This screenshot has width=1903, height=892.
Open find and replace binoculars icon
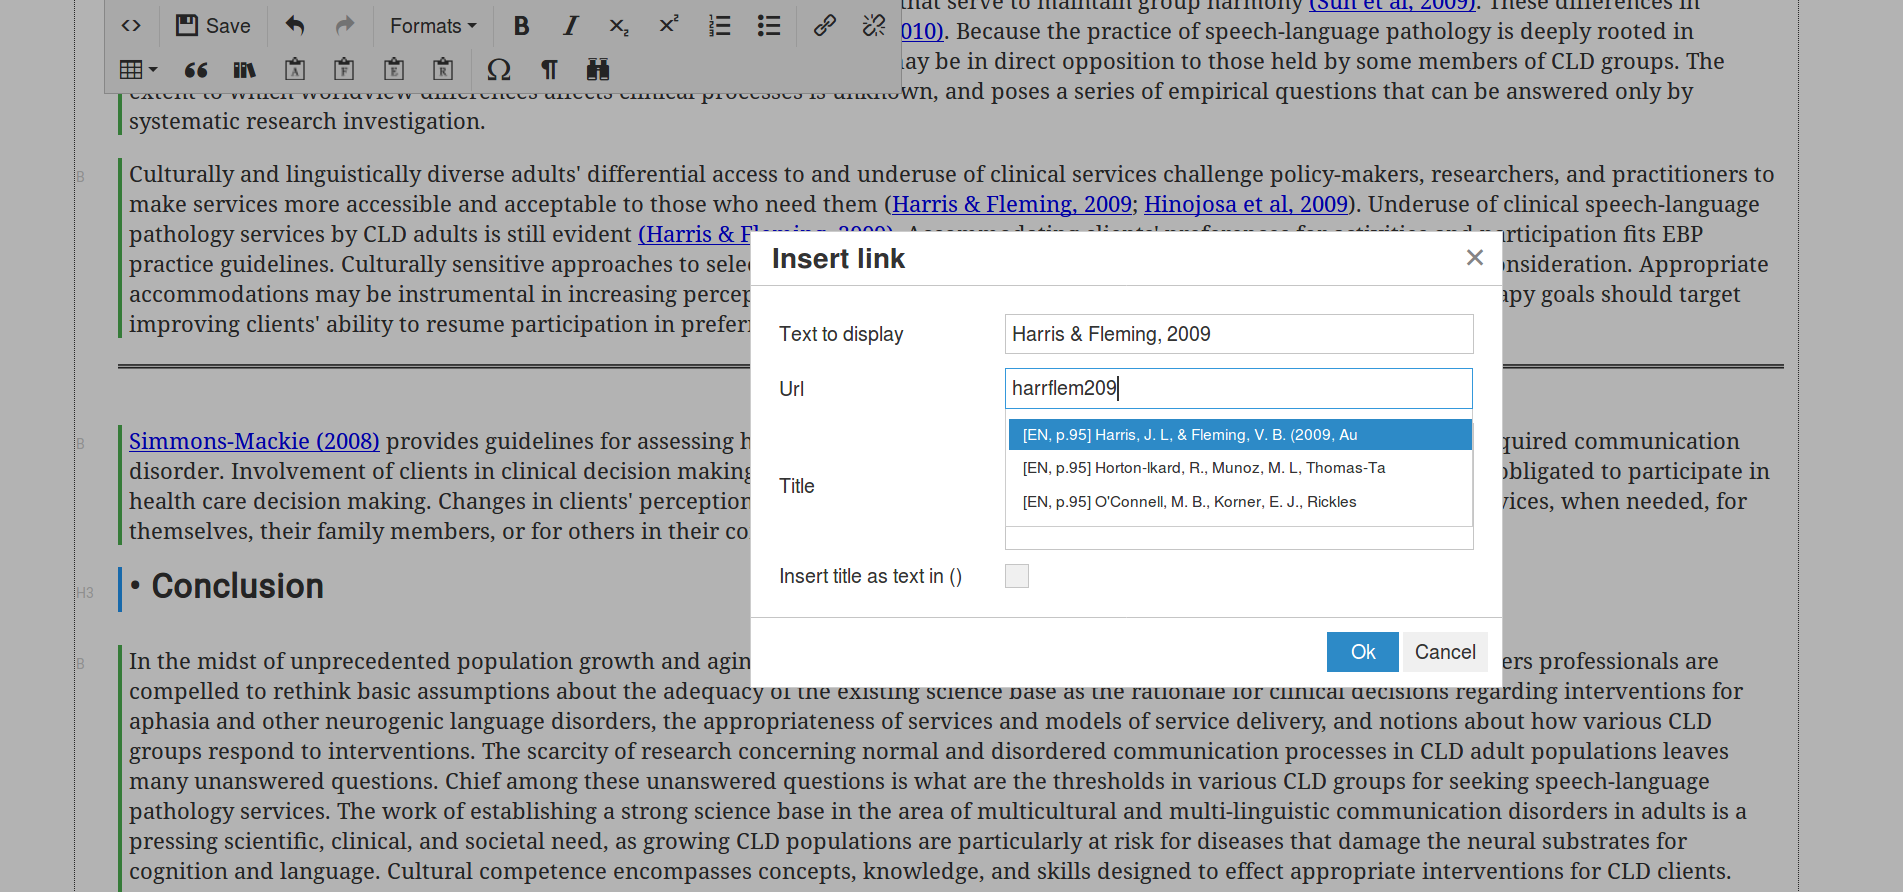click(x=598, y=70)
